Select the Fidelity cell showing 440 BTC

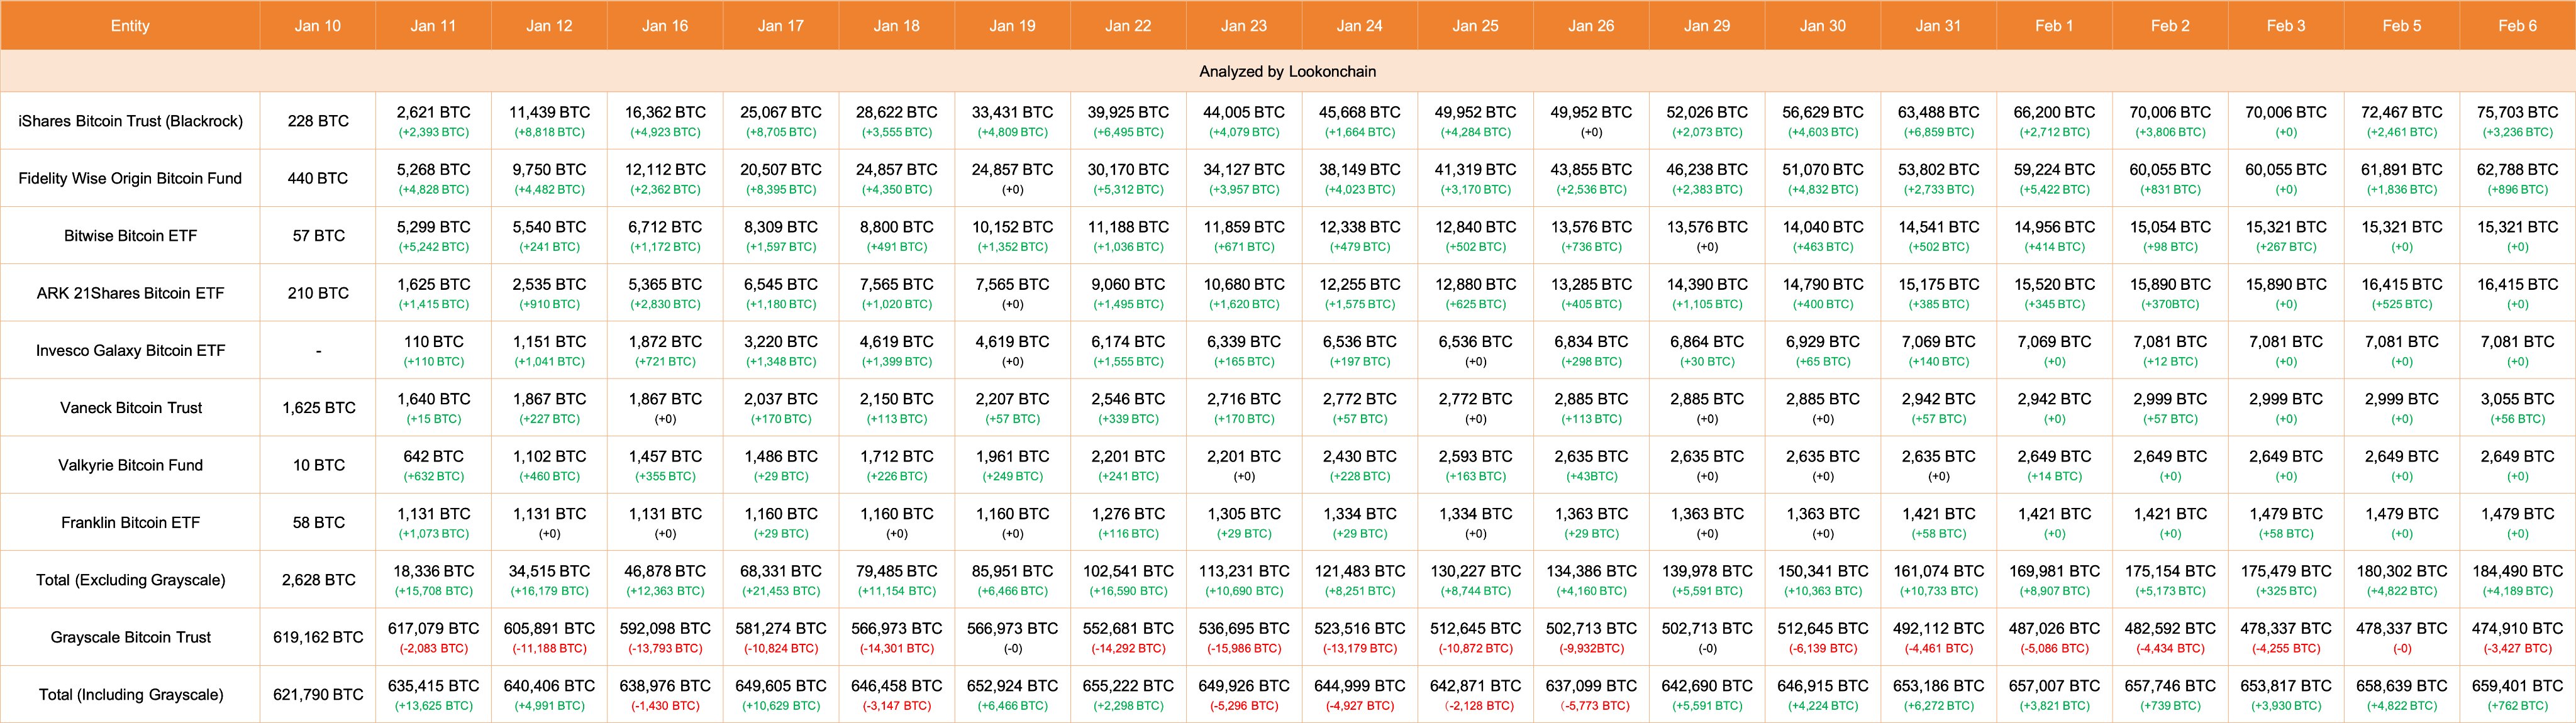tap(318, 178)
